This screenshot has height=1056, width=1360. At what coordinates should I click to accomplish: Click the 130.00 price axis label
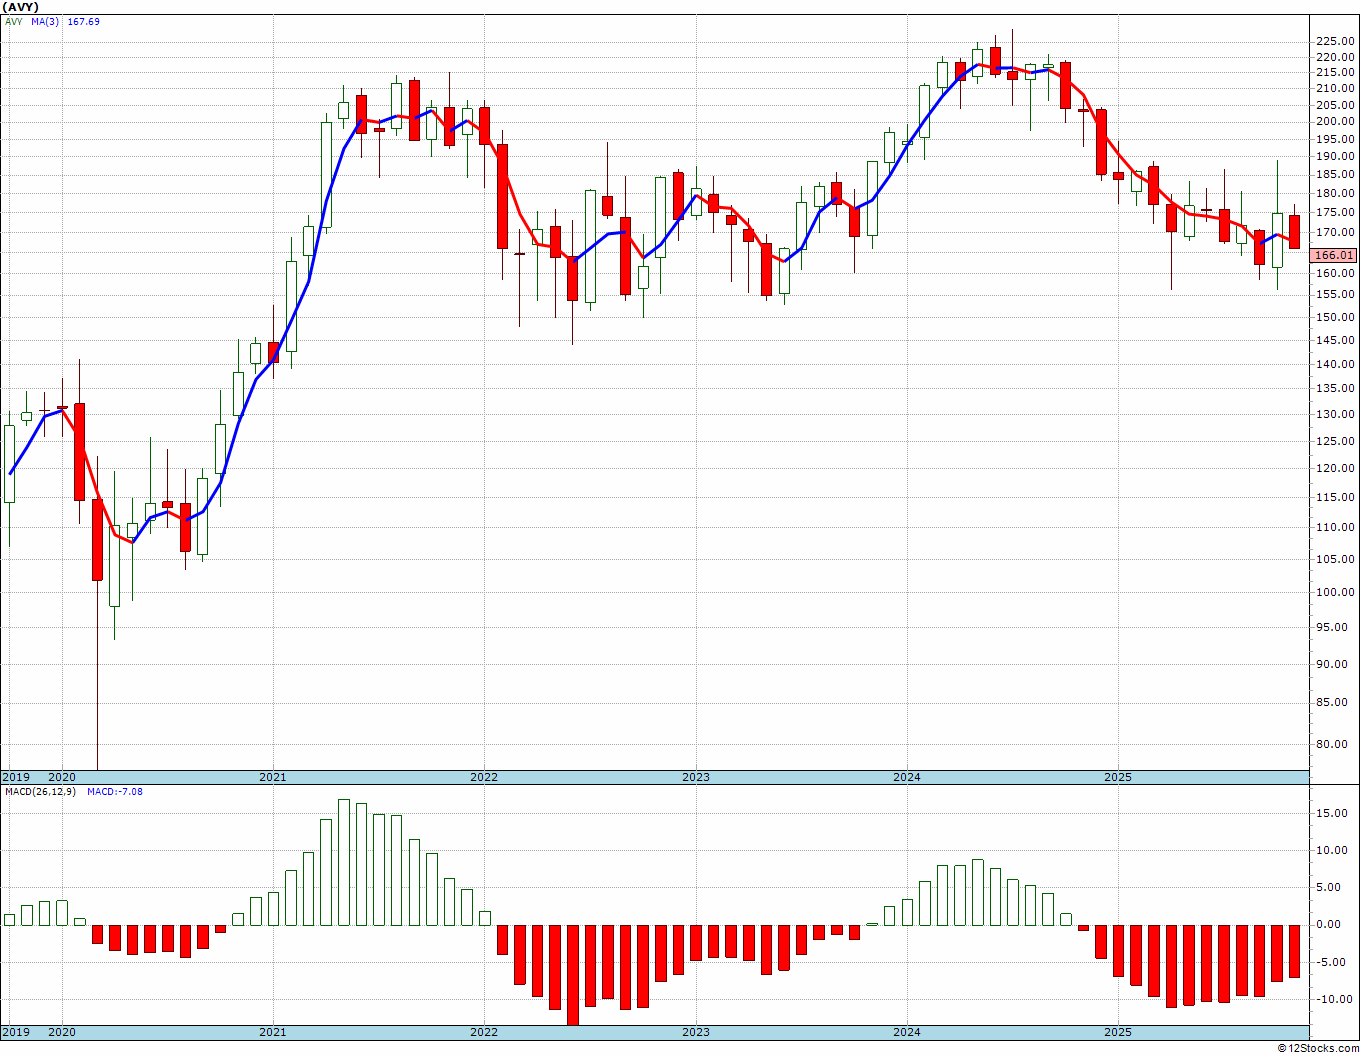[1336, 414]
